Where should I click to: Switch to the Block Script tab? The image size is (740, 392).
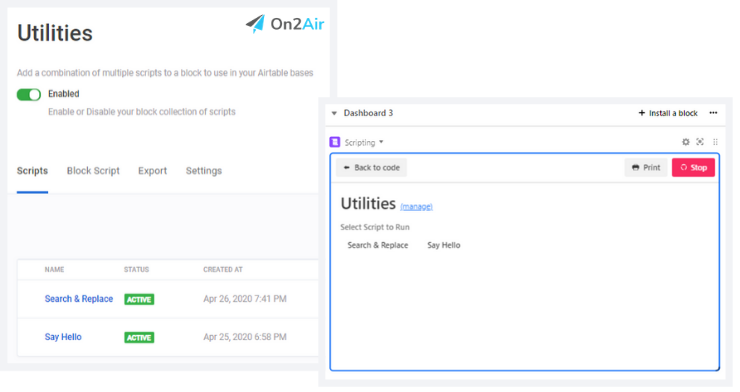click(x=93, y=171)
